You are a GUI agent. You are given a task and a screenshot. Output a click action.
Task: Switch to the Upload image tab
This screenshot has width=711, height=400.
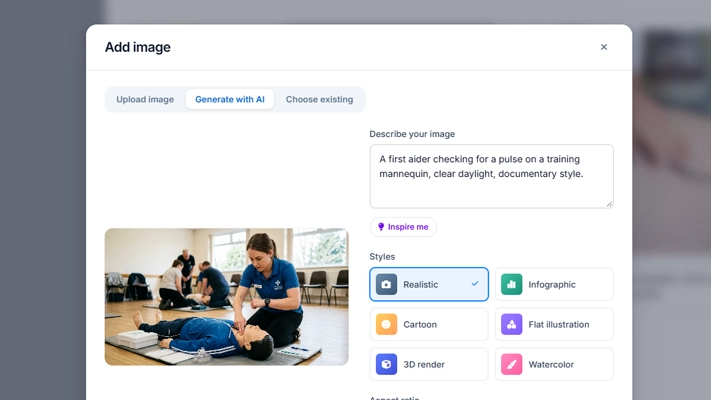tap(145, 99)
